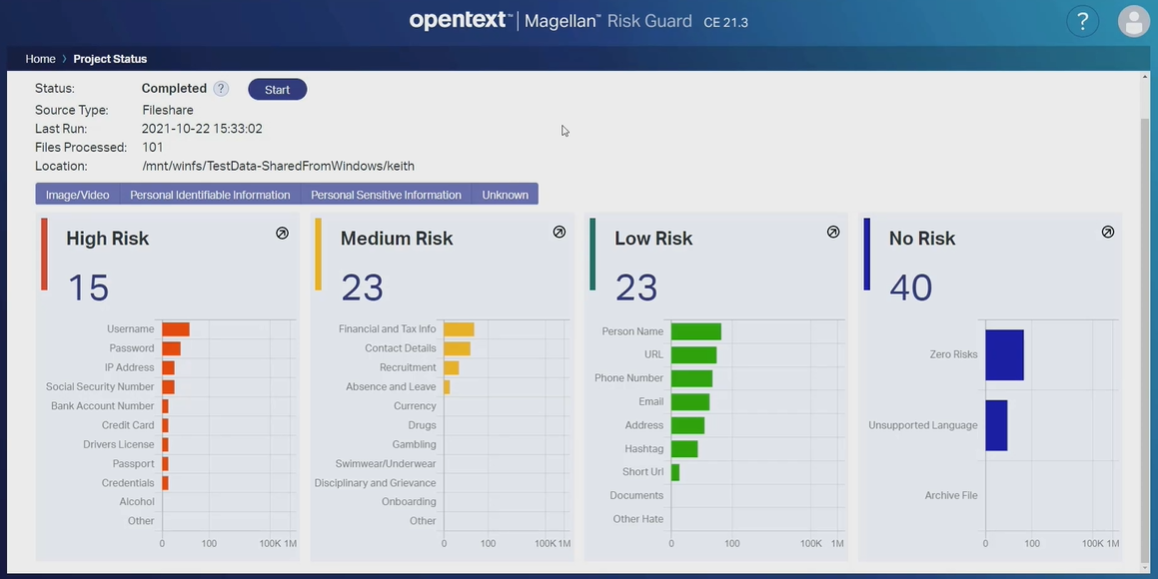Viewport: 1158px width, 579px height.
Task: Click the Medium Risk heading
Action: pos(397,239)
